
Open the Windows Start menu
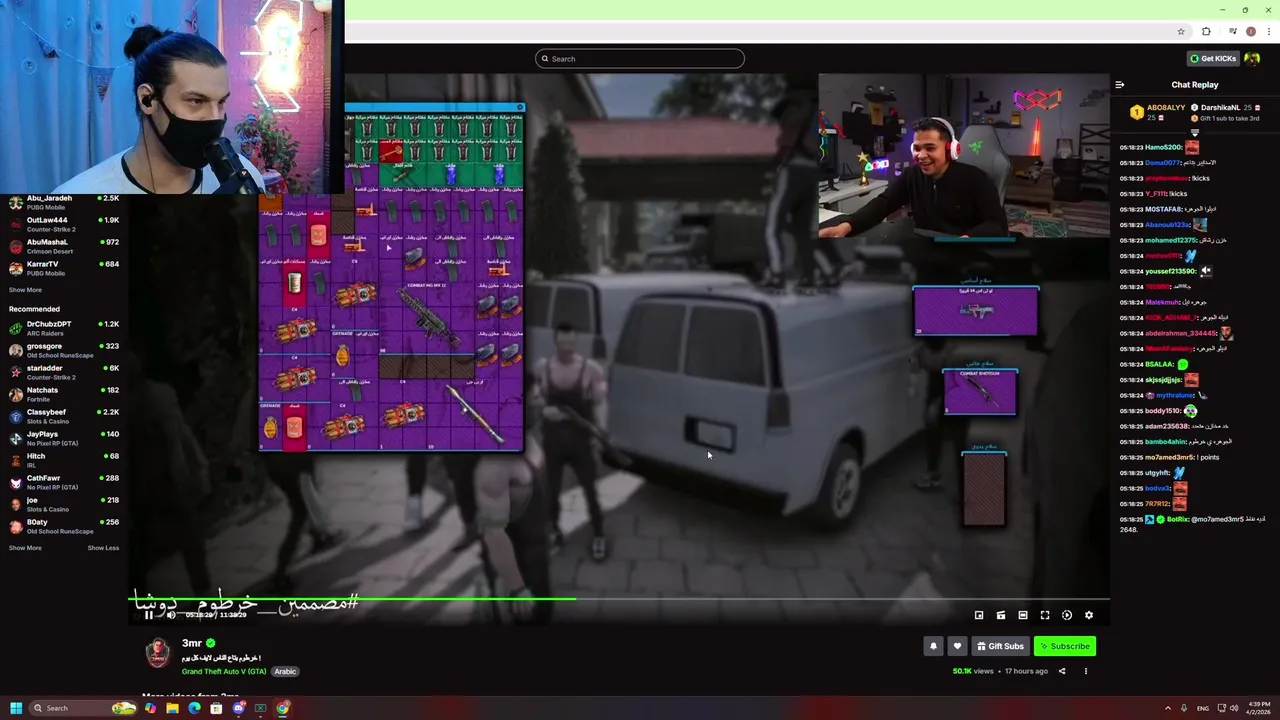click(x=15, y=708)
